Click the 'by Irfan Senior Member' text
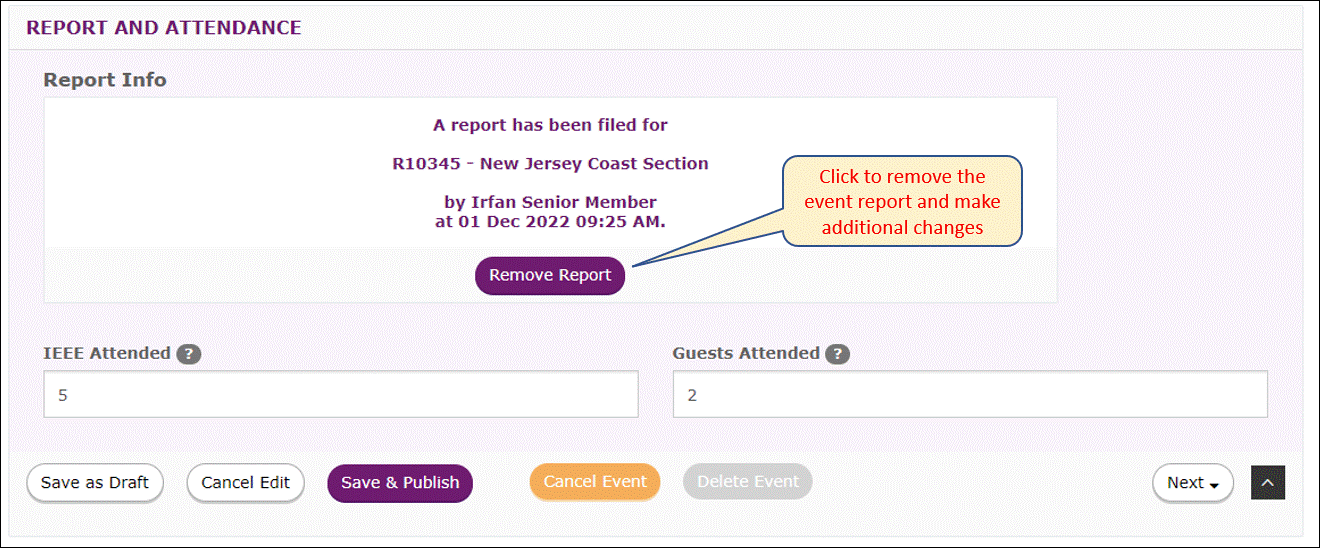Screen dimensions: 1320x548 click(x=550, y=202)
